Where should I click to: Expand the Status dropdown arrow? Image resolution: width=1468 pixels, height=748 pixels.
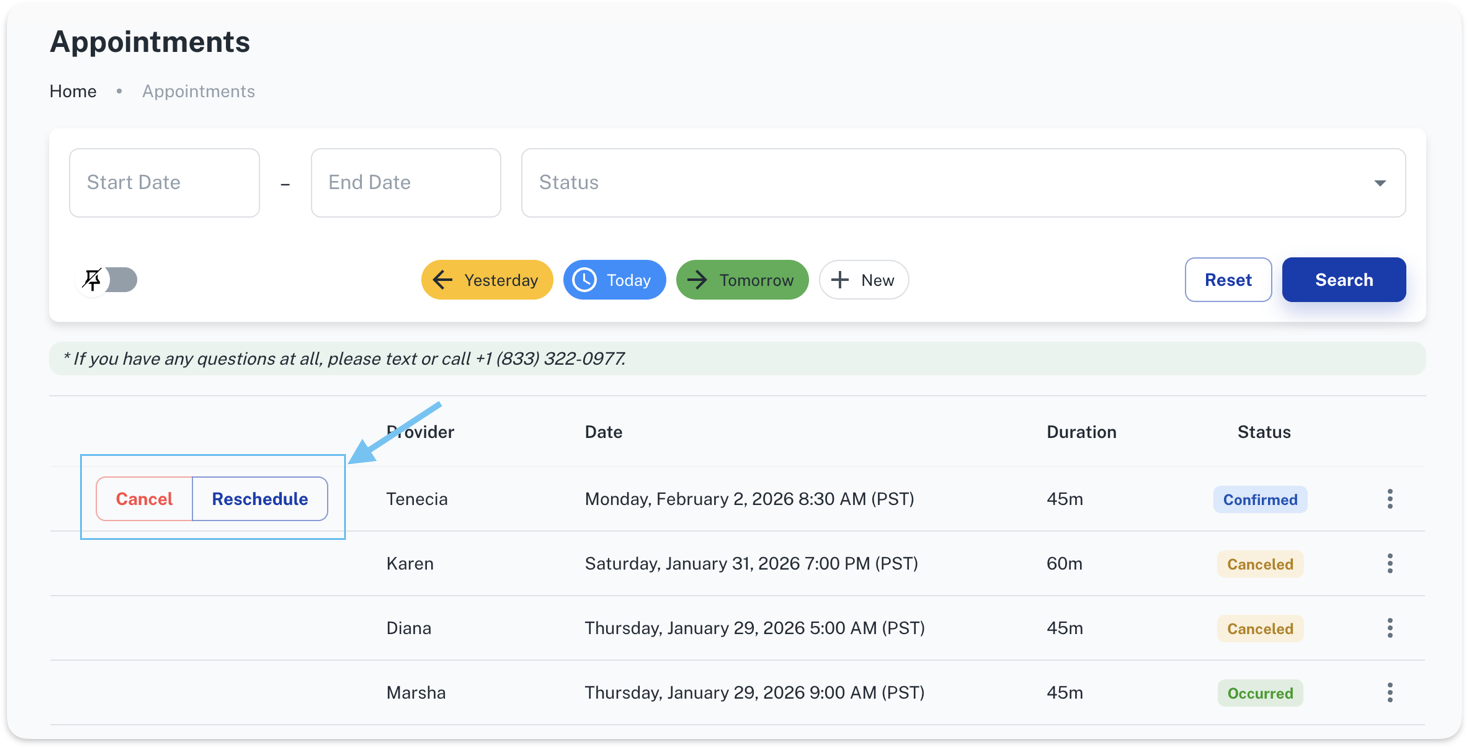[x=1379, y=183]
